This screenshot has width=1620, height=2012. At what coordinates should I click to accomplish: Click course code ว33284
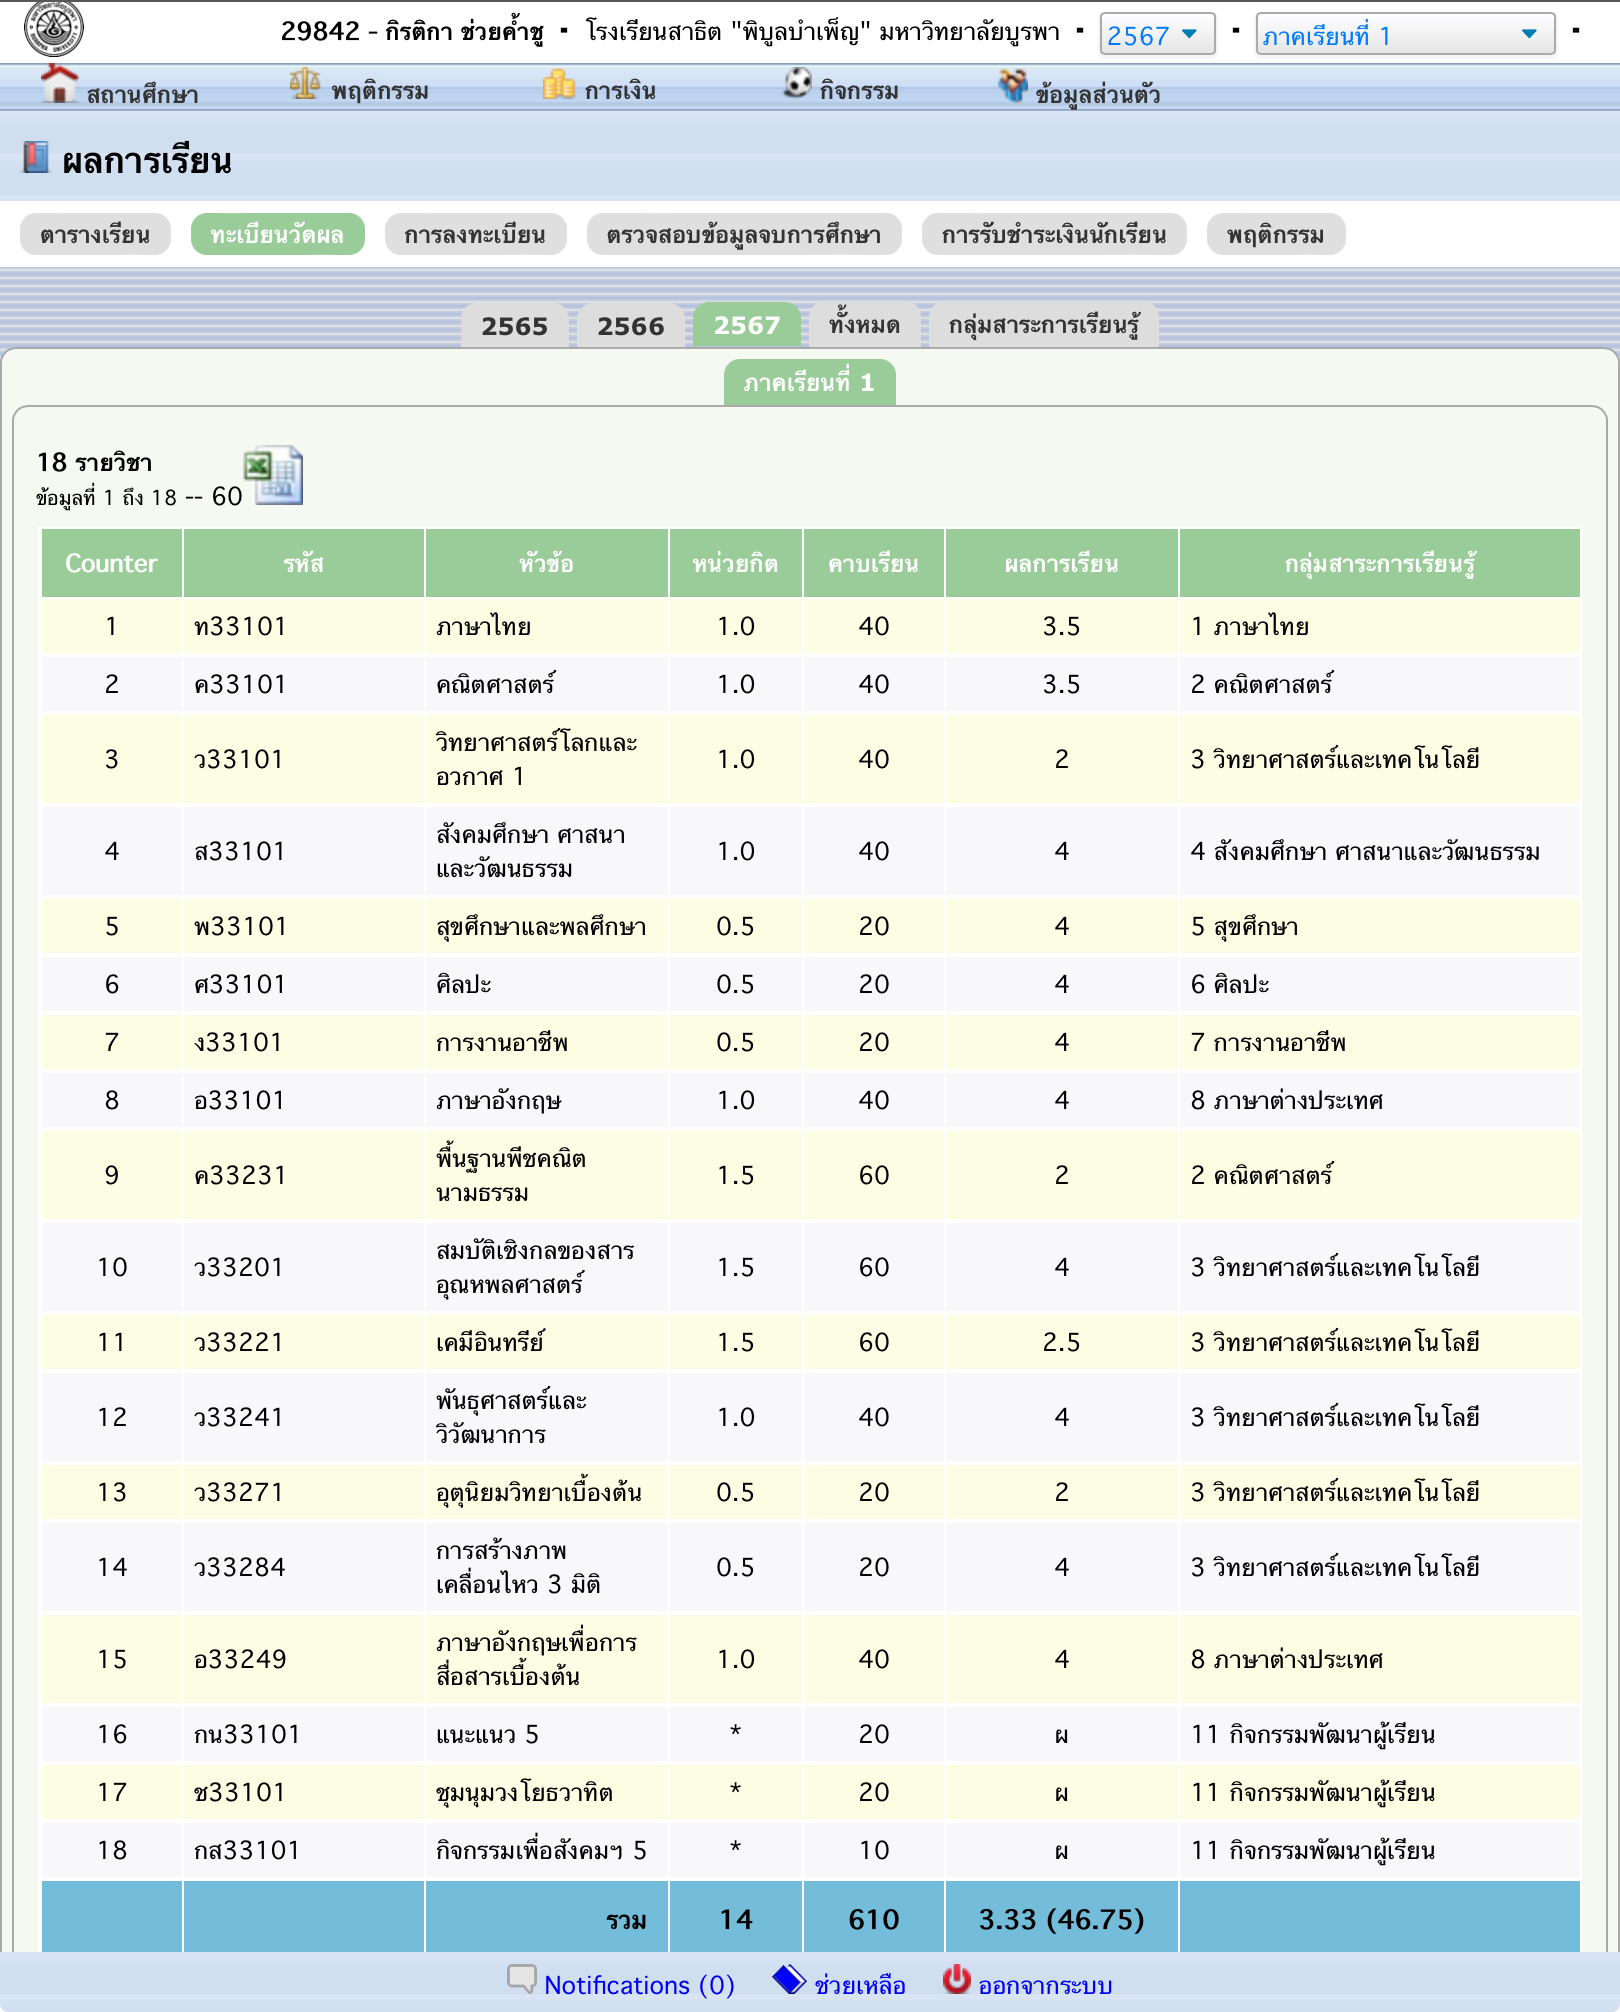click(240, 1567)
